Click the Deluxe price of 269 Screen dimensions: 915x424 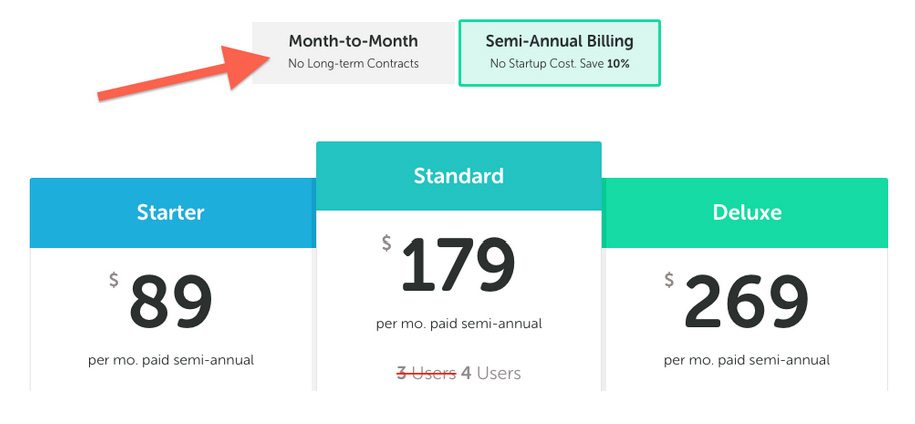click(747, 302)
